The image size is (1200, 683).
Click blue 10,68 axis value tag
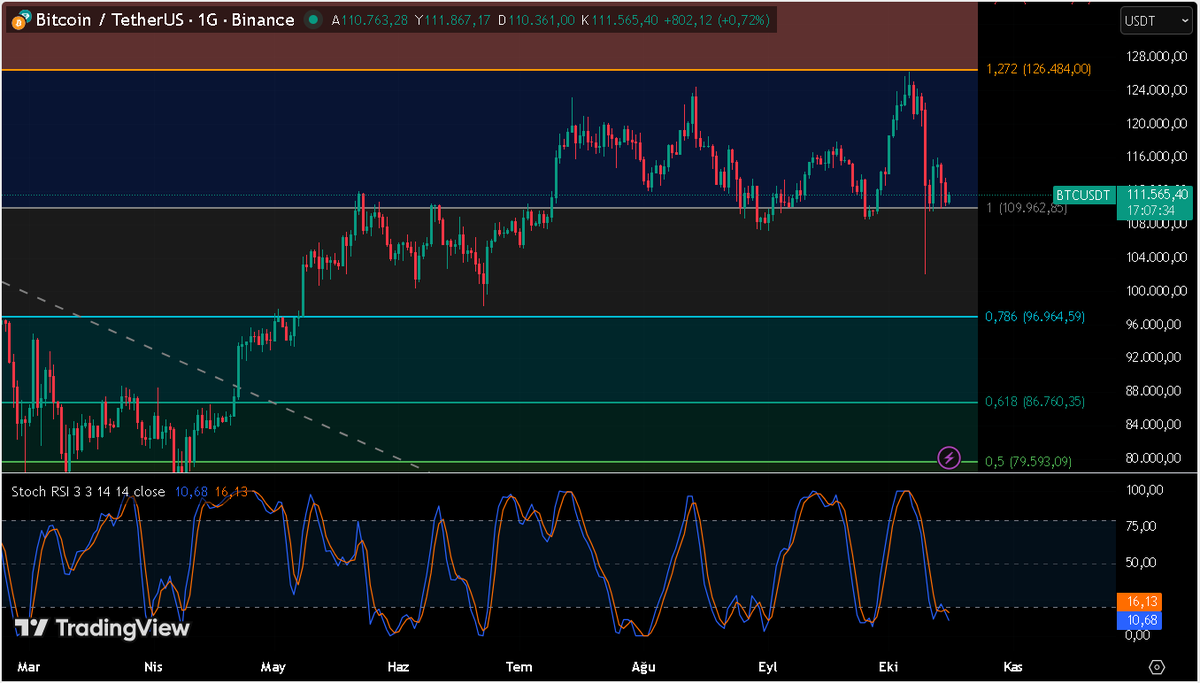pos(1141,620)
